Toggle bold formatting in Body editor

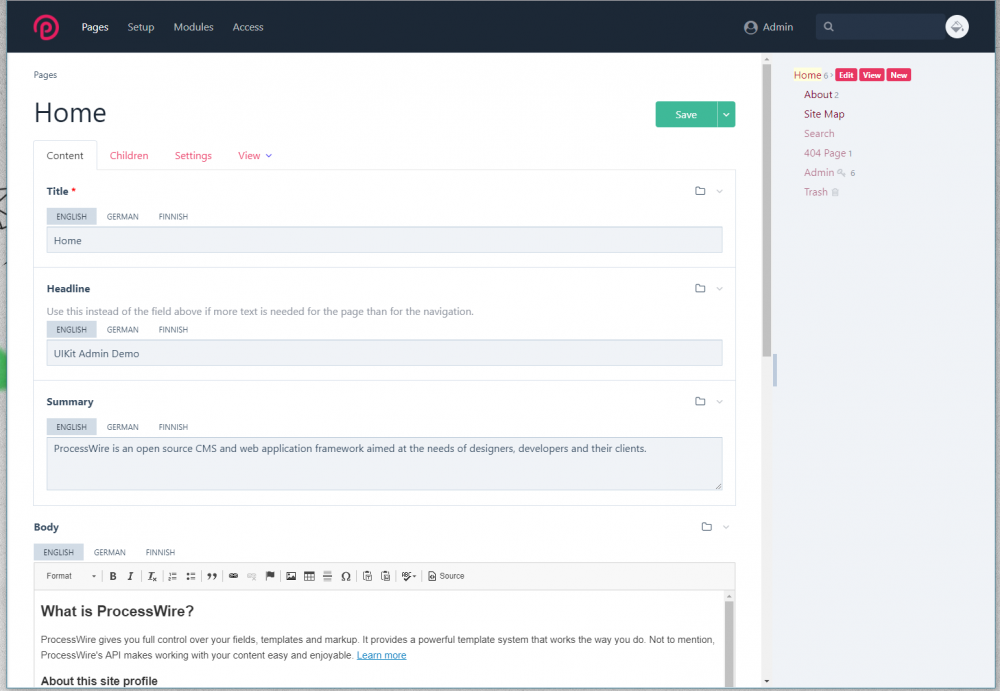pyautogui.click(x=113, y=576)
